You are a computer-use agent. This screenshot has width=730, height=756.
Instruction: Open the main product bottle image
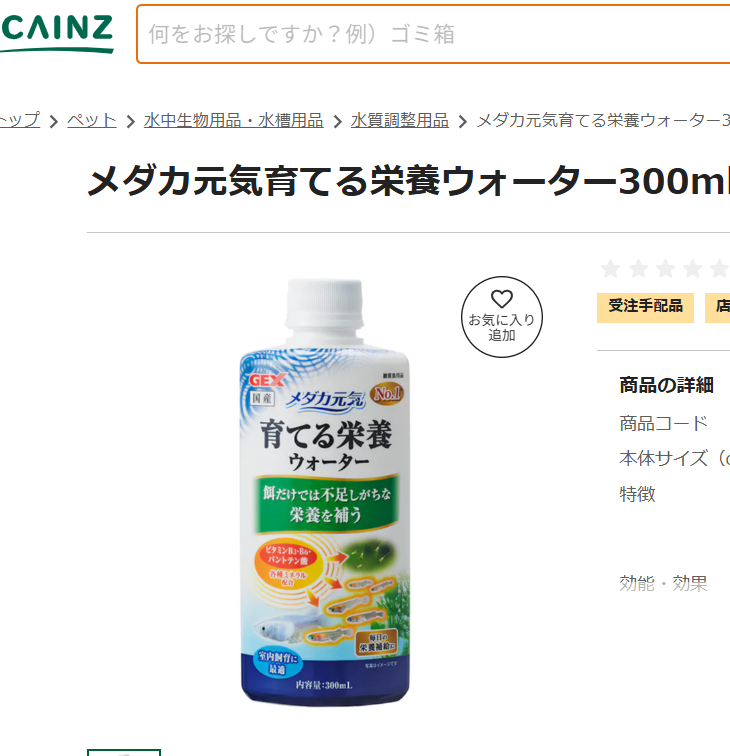coord(325,492)
